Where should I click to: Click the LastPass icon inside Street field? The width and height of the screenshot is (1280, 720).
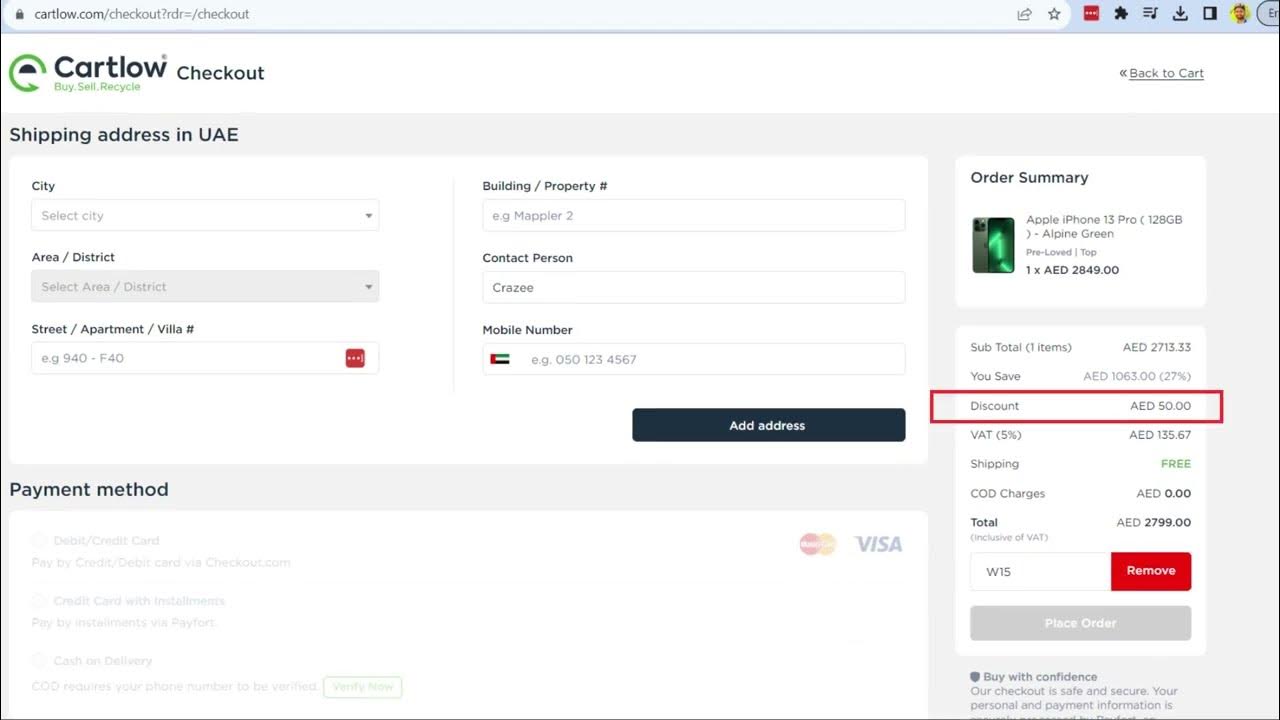355,358
